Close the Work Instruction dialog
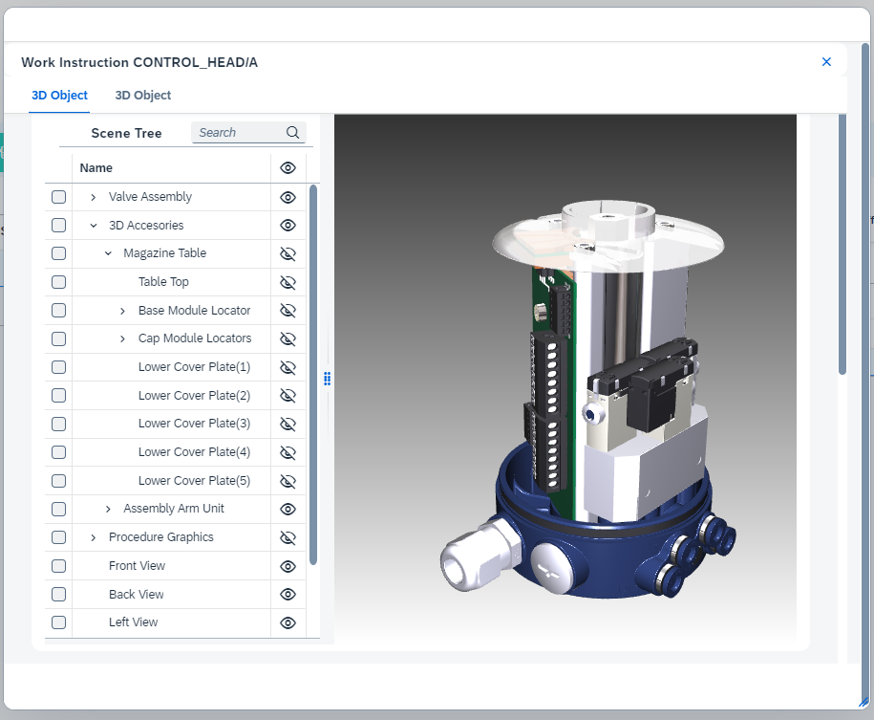The width and height of the screenshot is (874, 720). (826, 62)
